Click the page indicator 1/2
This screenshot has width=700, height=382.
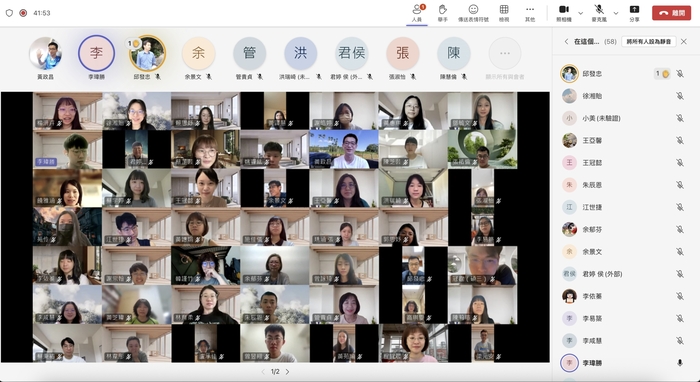tap(275, 372)
